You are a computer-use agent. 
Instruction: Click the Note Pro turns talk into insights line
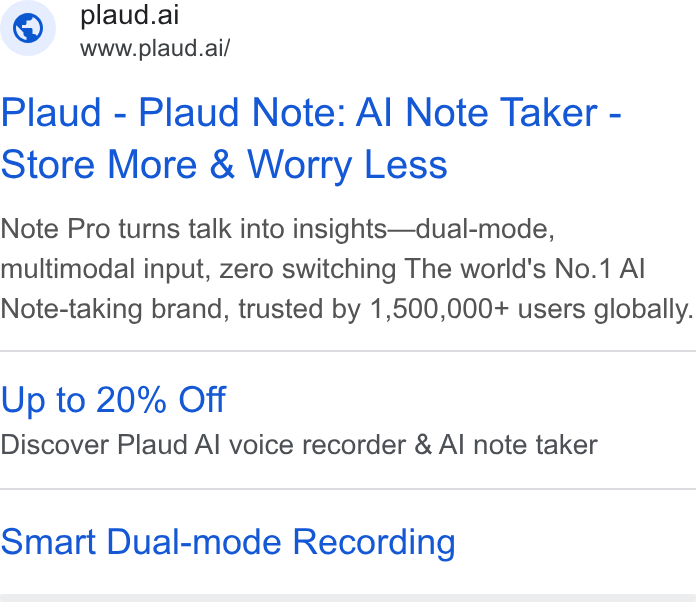(x=278, y=230)
